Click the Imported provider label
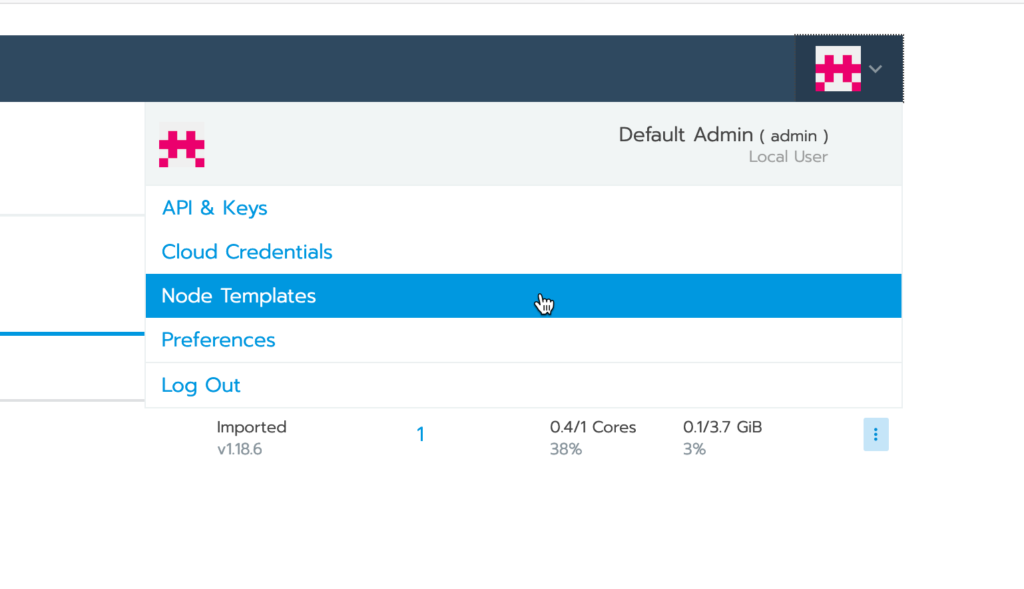1024x589 pixels. tap(251, 427)
